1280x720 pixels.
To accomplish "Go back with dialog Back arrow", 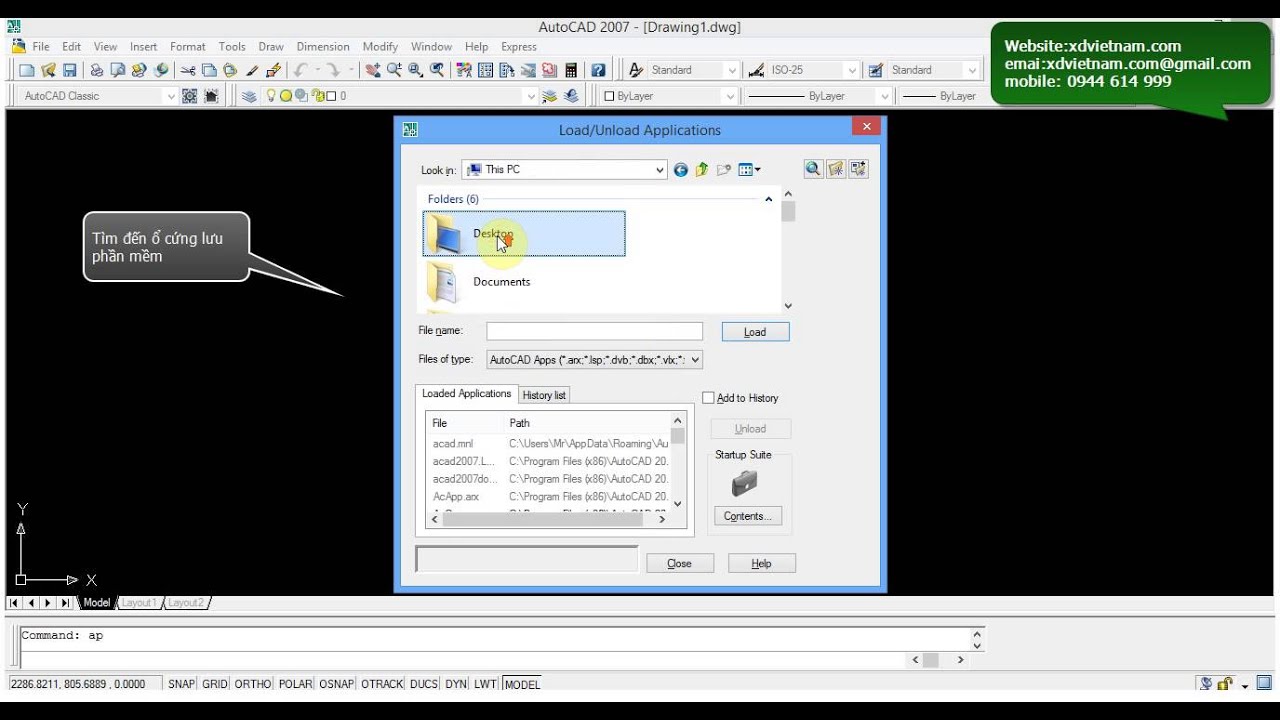I will 681,170.
